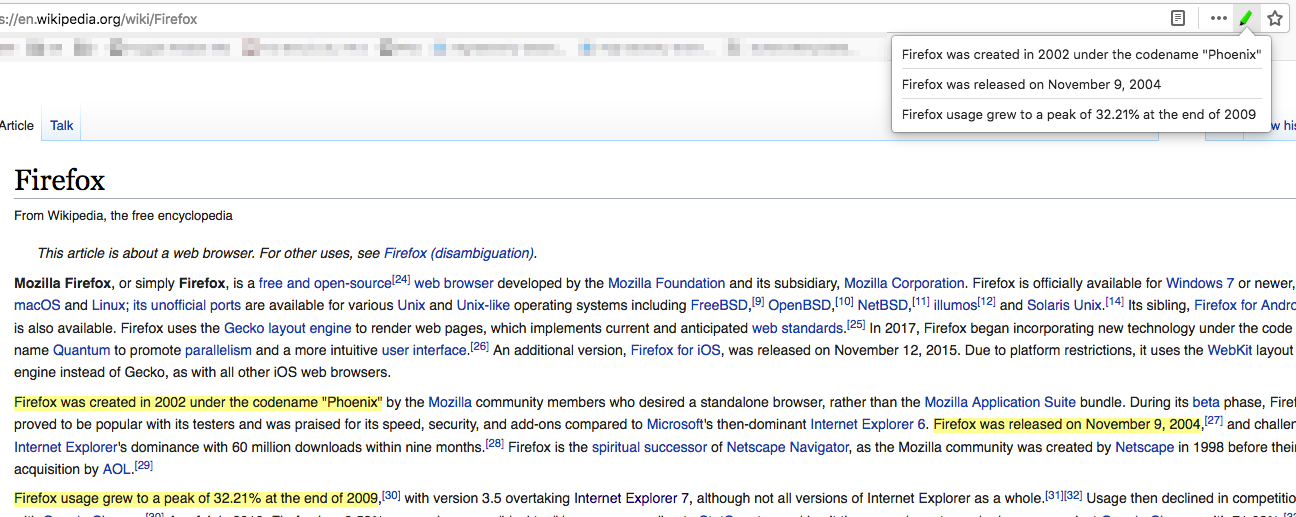The width and height of the screenshot is (1296, 517).
Task: Open the Linux link
Action: pyautogui.click(x=109, y=305)
